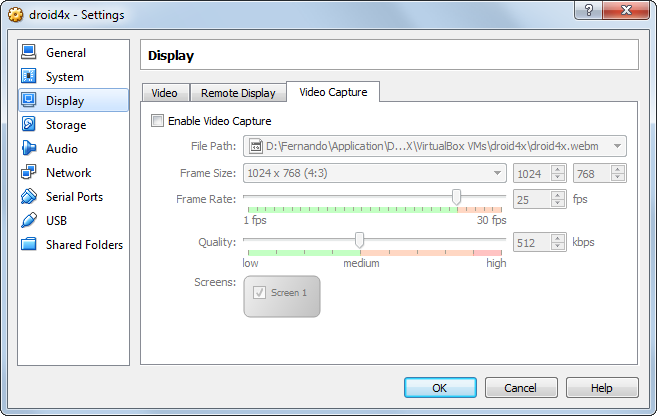Select the Storage settings category
Image resolution: width=657 pixels, height=416 pixels.
tap(74, 124)
